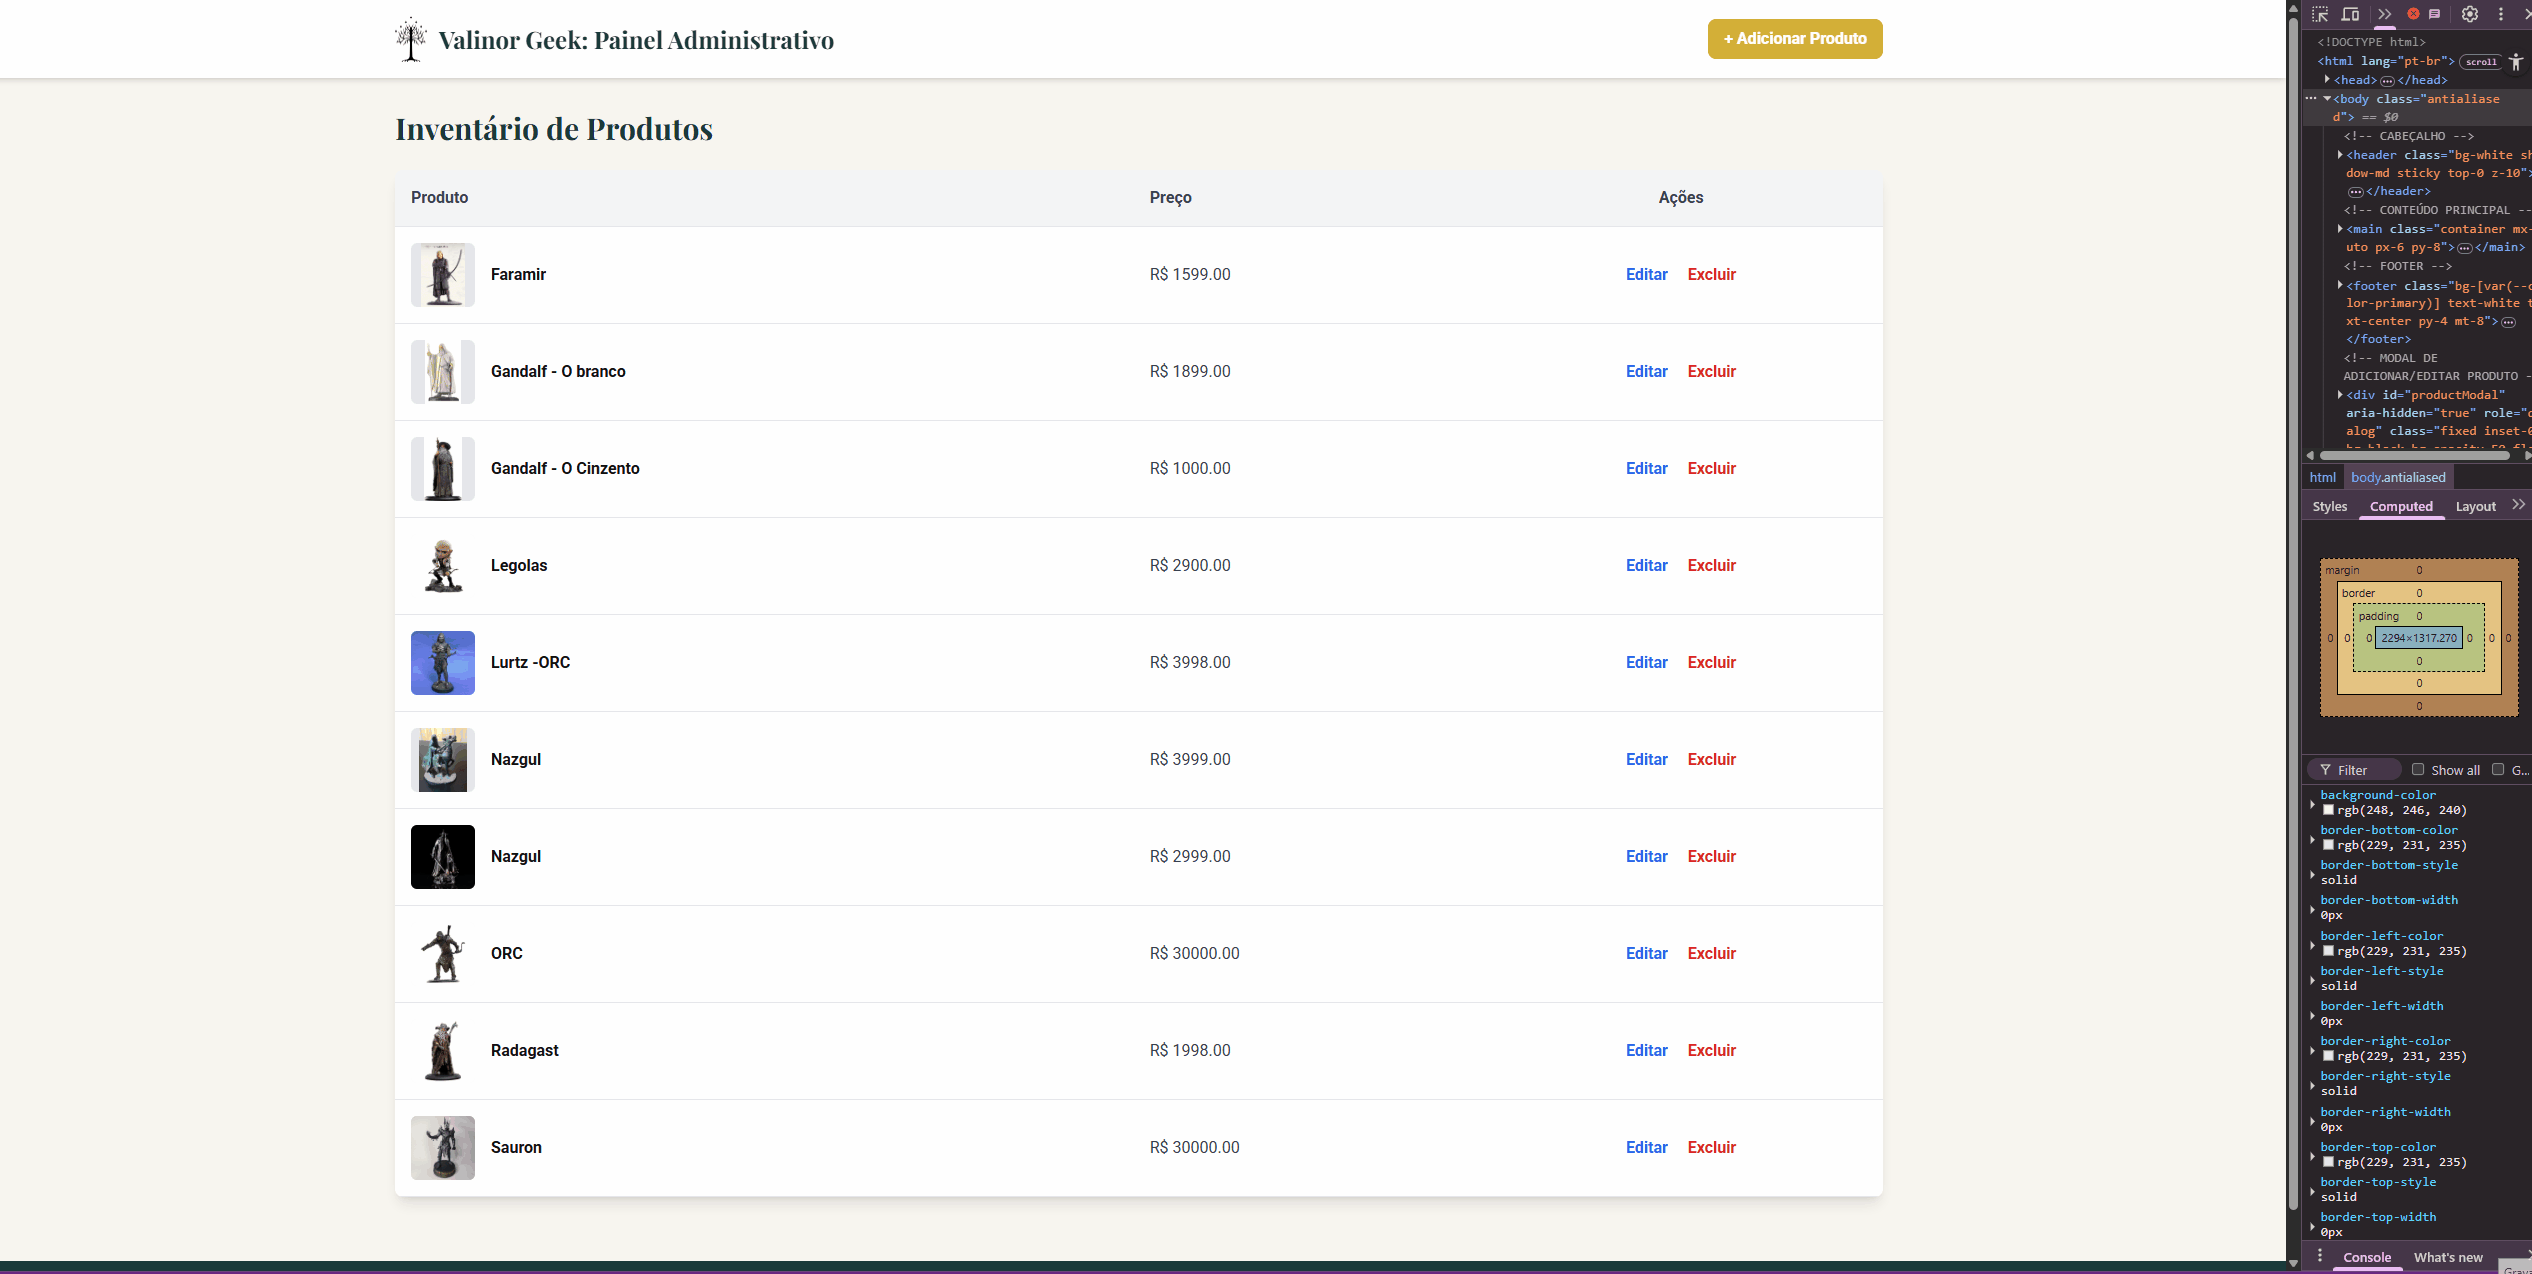The image size is (2532, 1274).
Task: Expand the head element node
Action: (x=2328, y=79)
